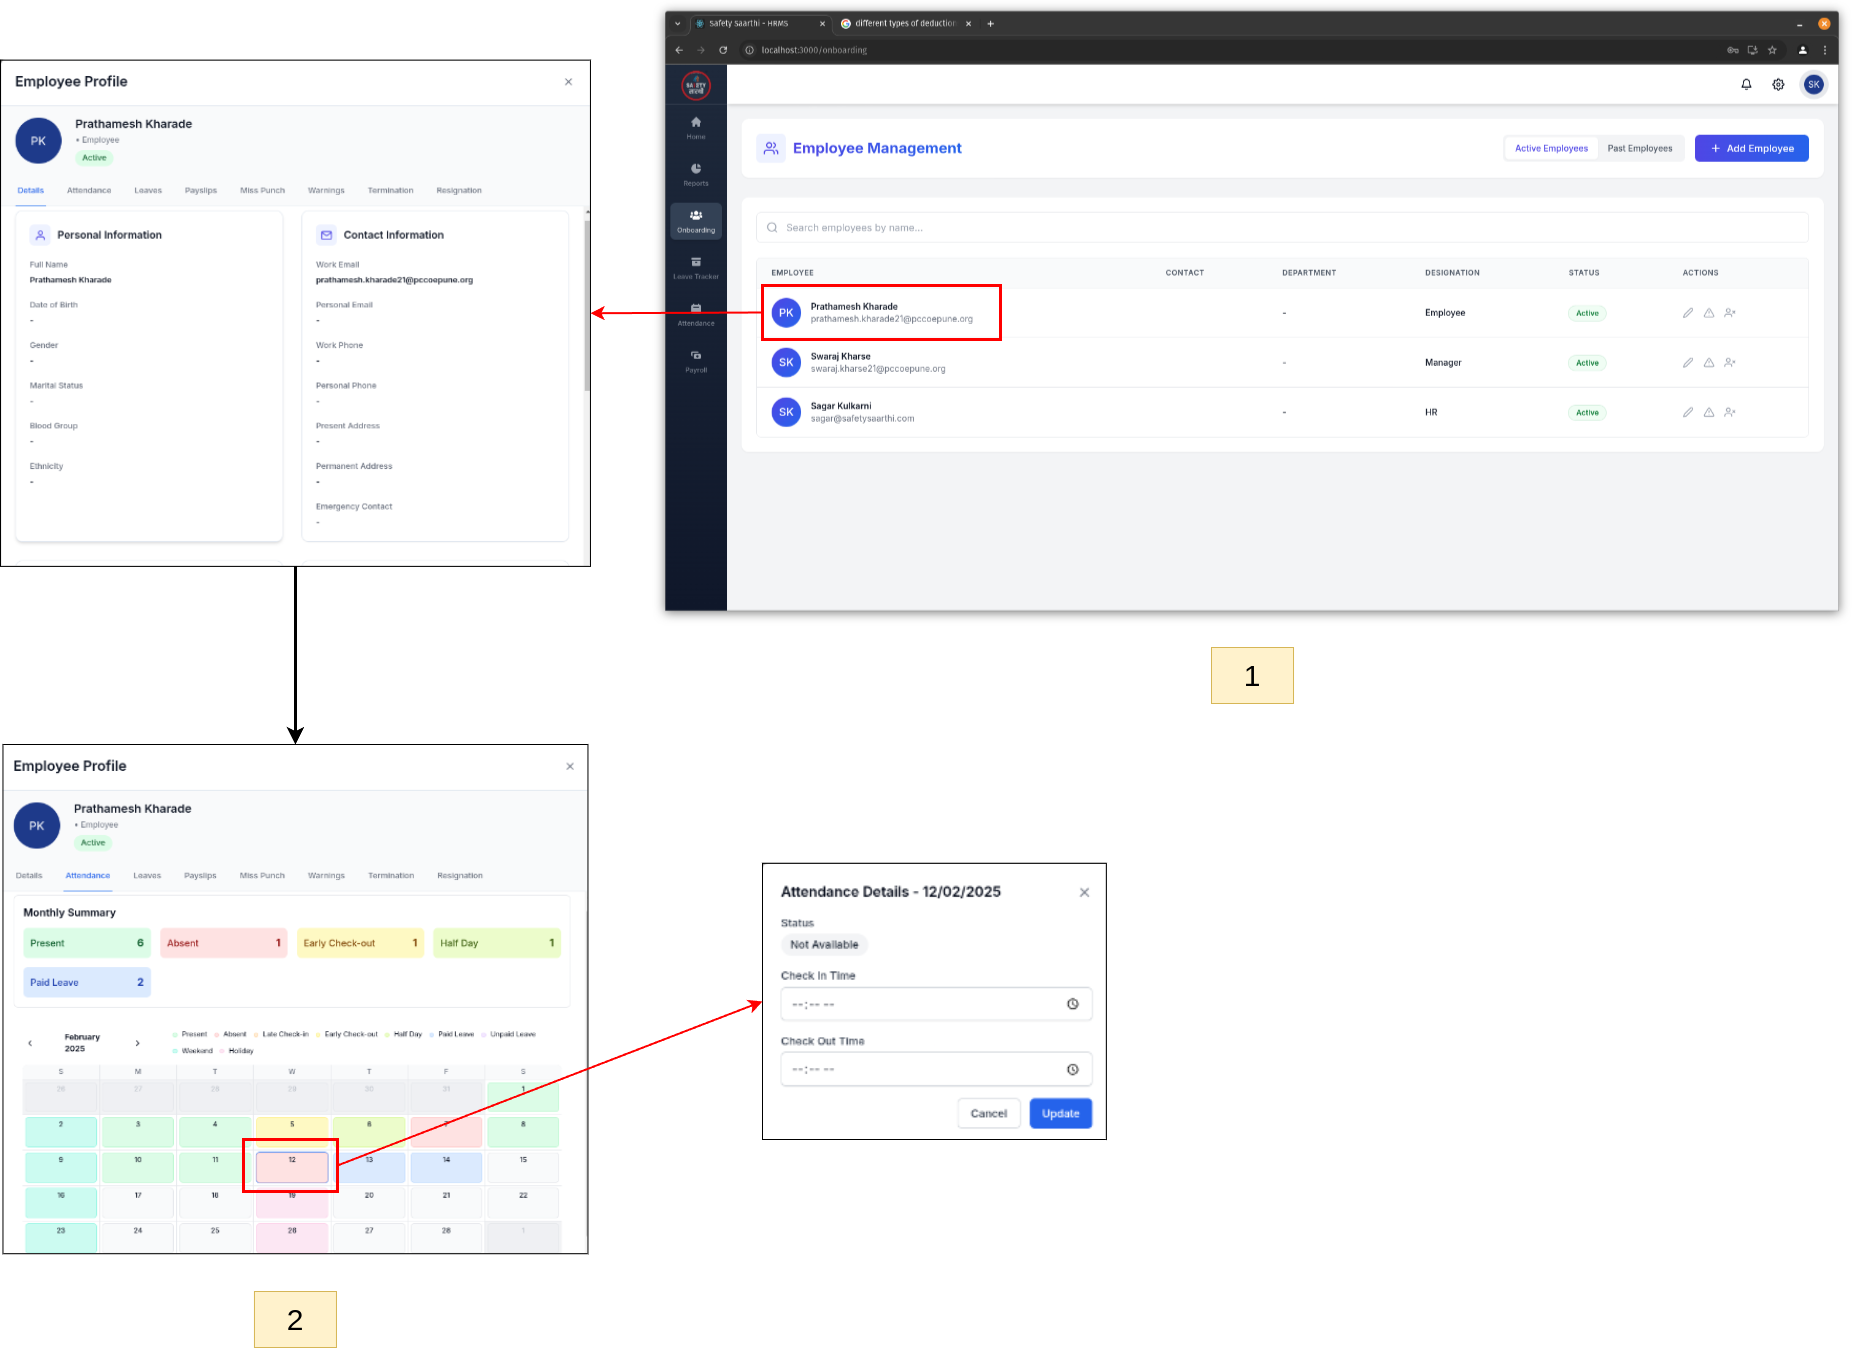Open Home in the dark sidebar

click(696, 127)
